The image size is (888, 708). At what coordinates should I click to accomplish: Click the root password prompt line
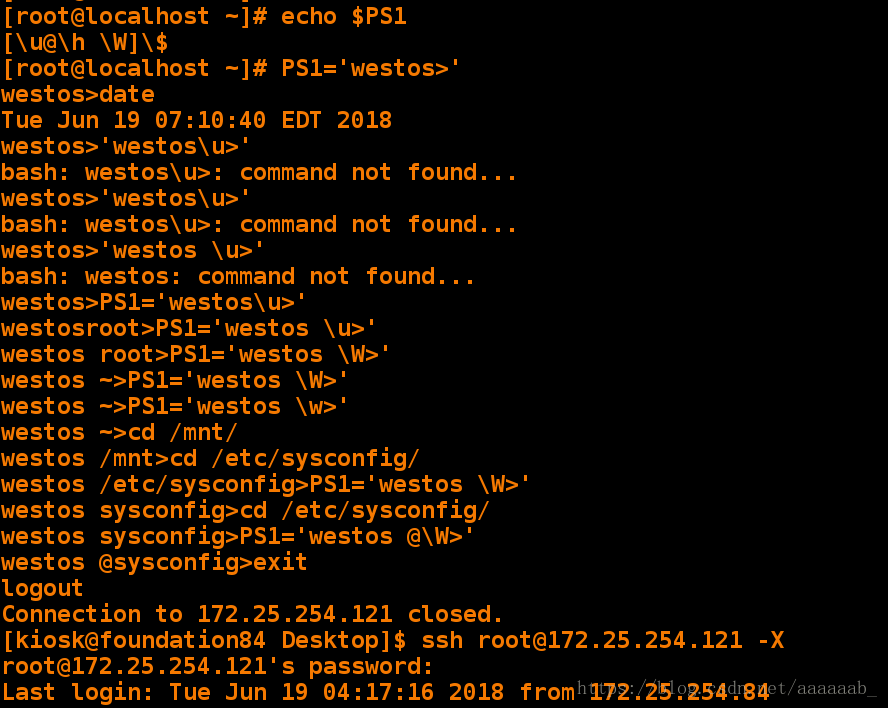pyautogui.click(x=217, y=667)
